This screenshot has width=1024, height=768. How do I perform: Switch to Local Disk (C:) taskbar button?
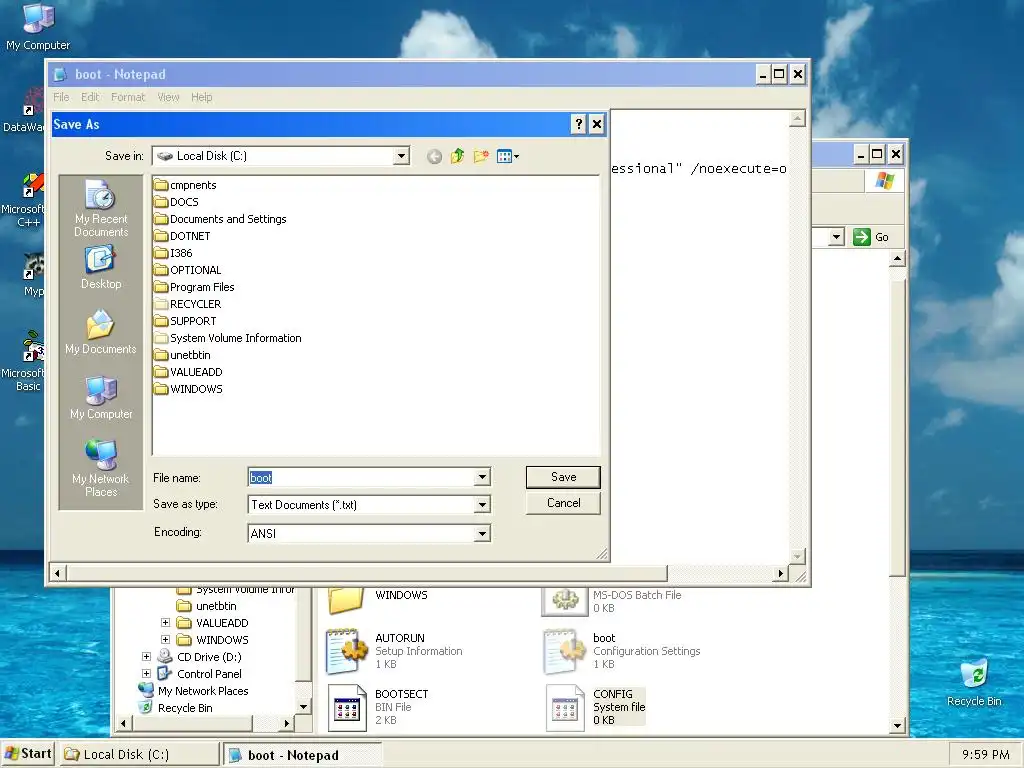point(140,755)
